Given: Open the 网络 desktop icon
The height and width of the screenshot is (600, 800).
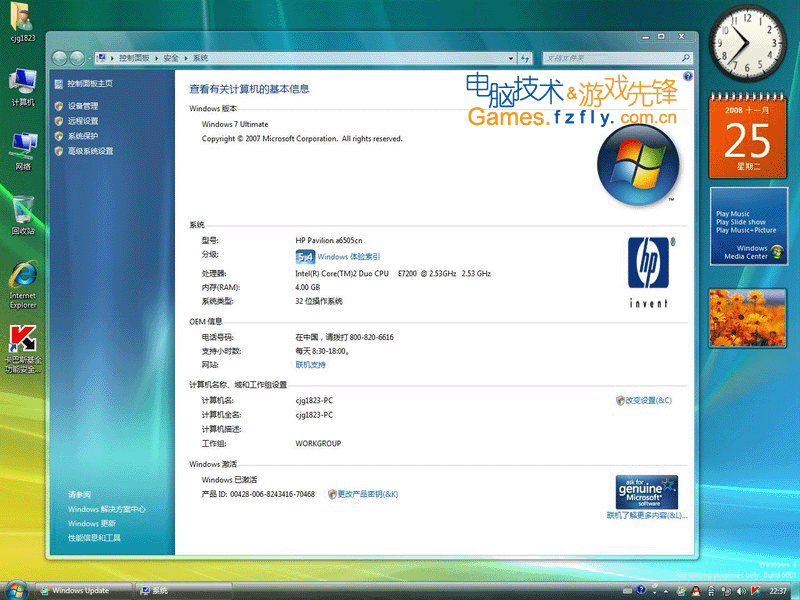Looking at the screenshot, I should (23, 152).
